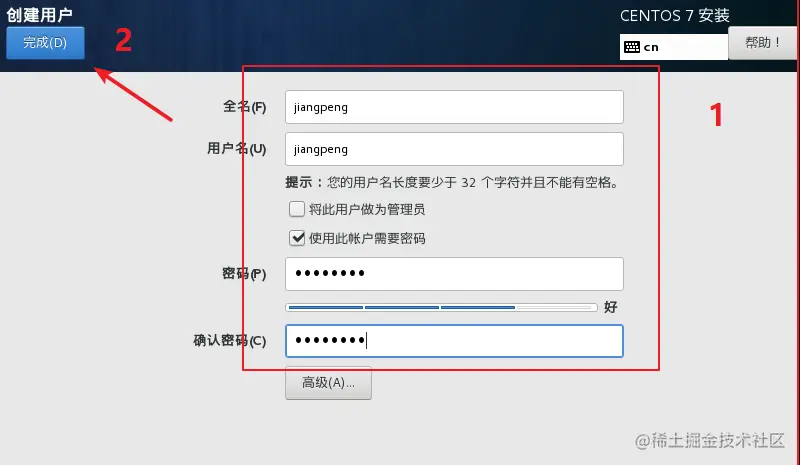Viewport: 800px width, 465px height.
Task: Click into the 密码 password field
Action: point(454,274)
